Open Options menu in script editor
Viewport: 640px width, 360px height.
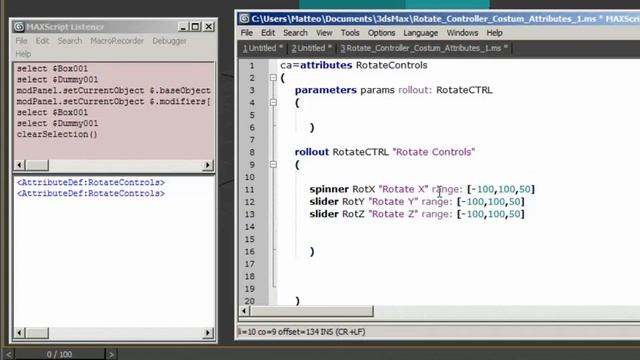(381, 33)
